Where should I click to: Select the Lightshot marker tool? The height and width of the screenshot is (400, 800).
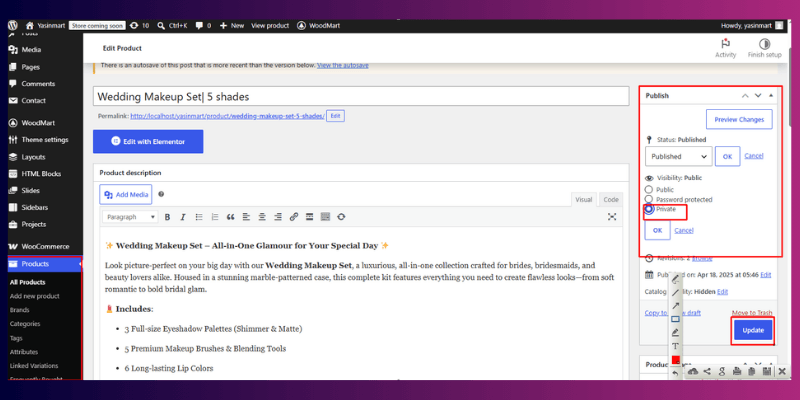676,333
